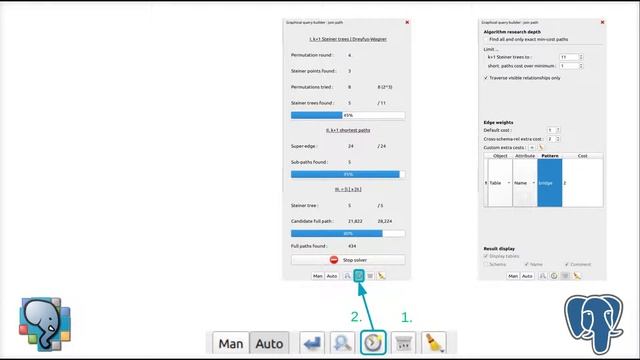640x360 pixels.
Task: Click broom icon beside Custom extra costs
Action: (541, 147)
